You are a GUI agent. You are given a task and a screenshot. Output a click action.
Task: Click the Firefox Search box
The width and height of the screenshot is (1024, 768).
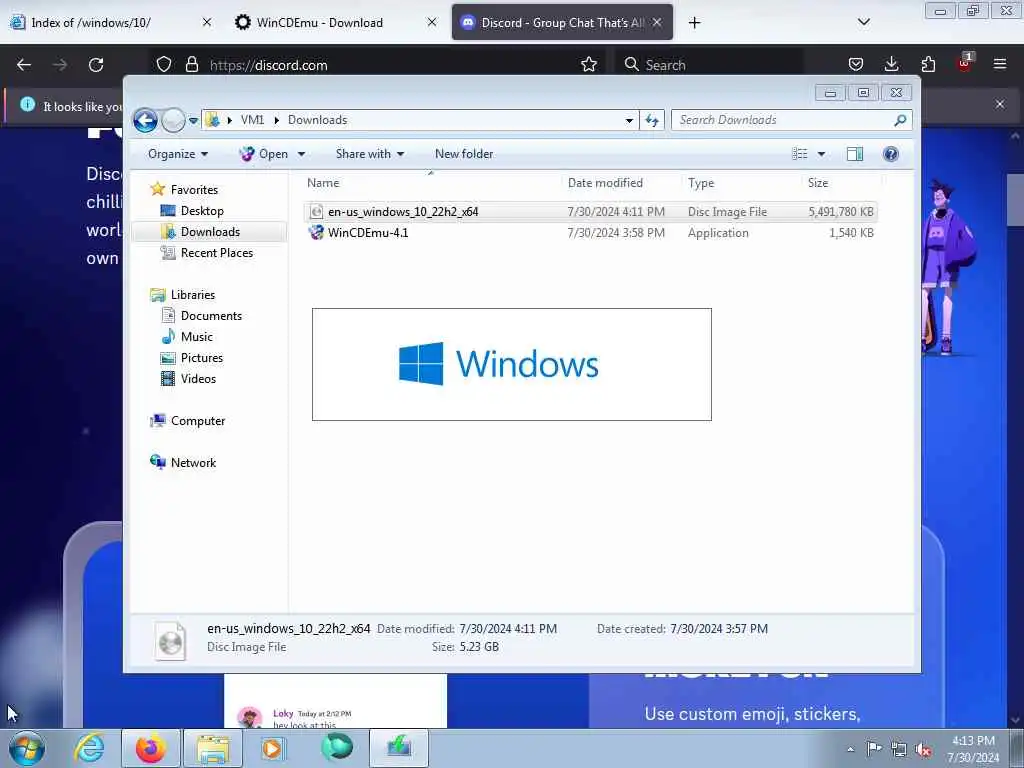(709, 65)
